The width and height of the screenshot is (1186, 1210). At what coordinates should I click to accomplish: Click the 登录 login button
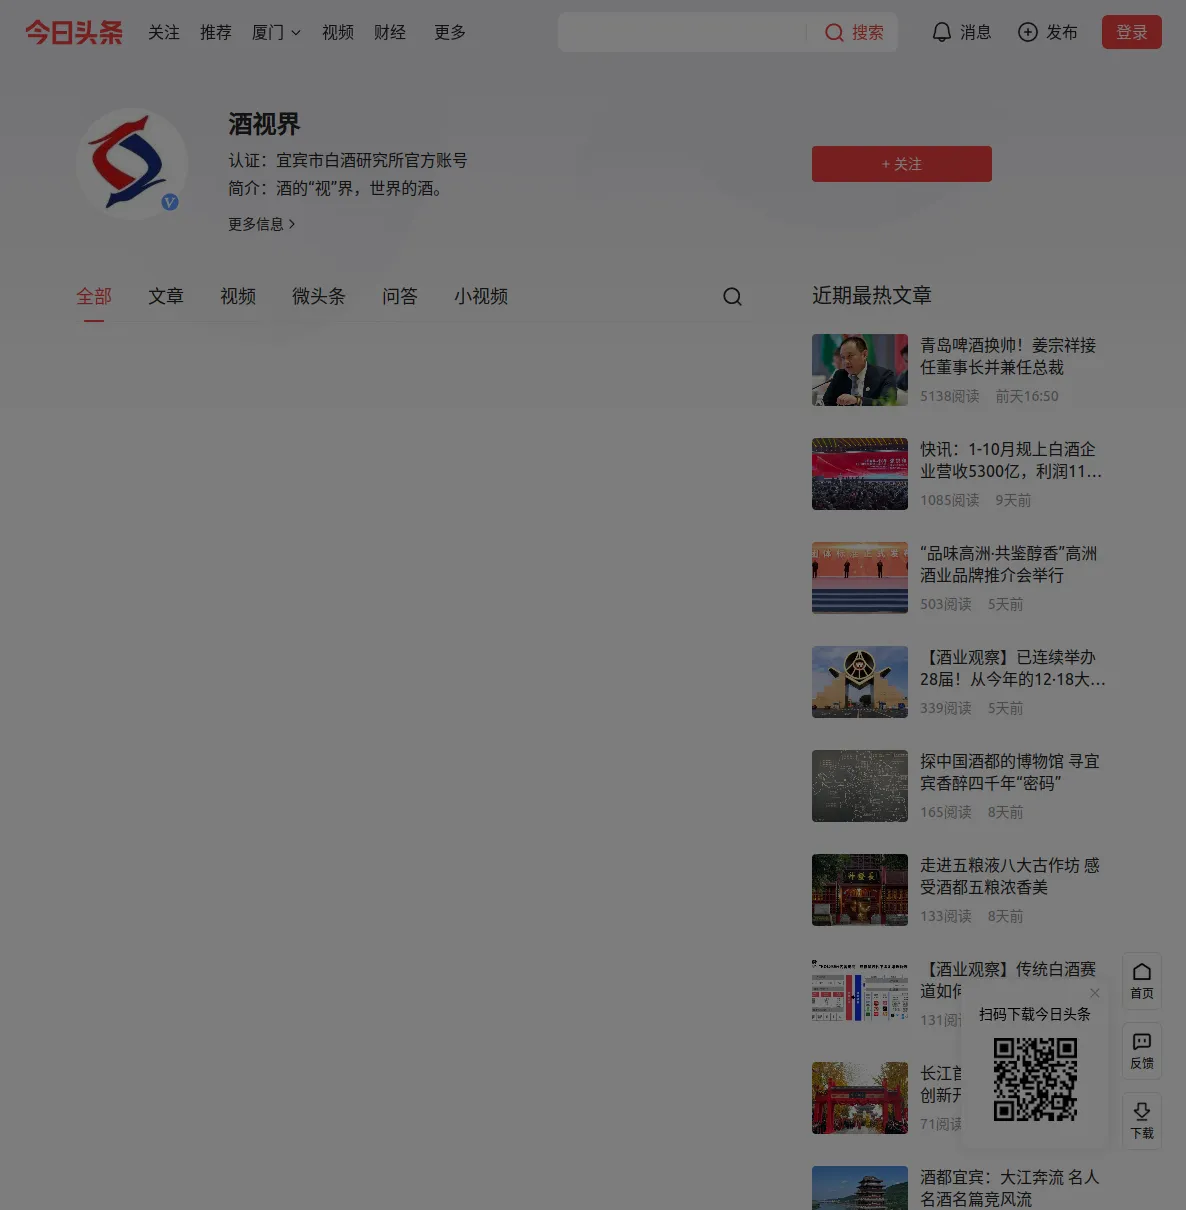coord(1132,32)
